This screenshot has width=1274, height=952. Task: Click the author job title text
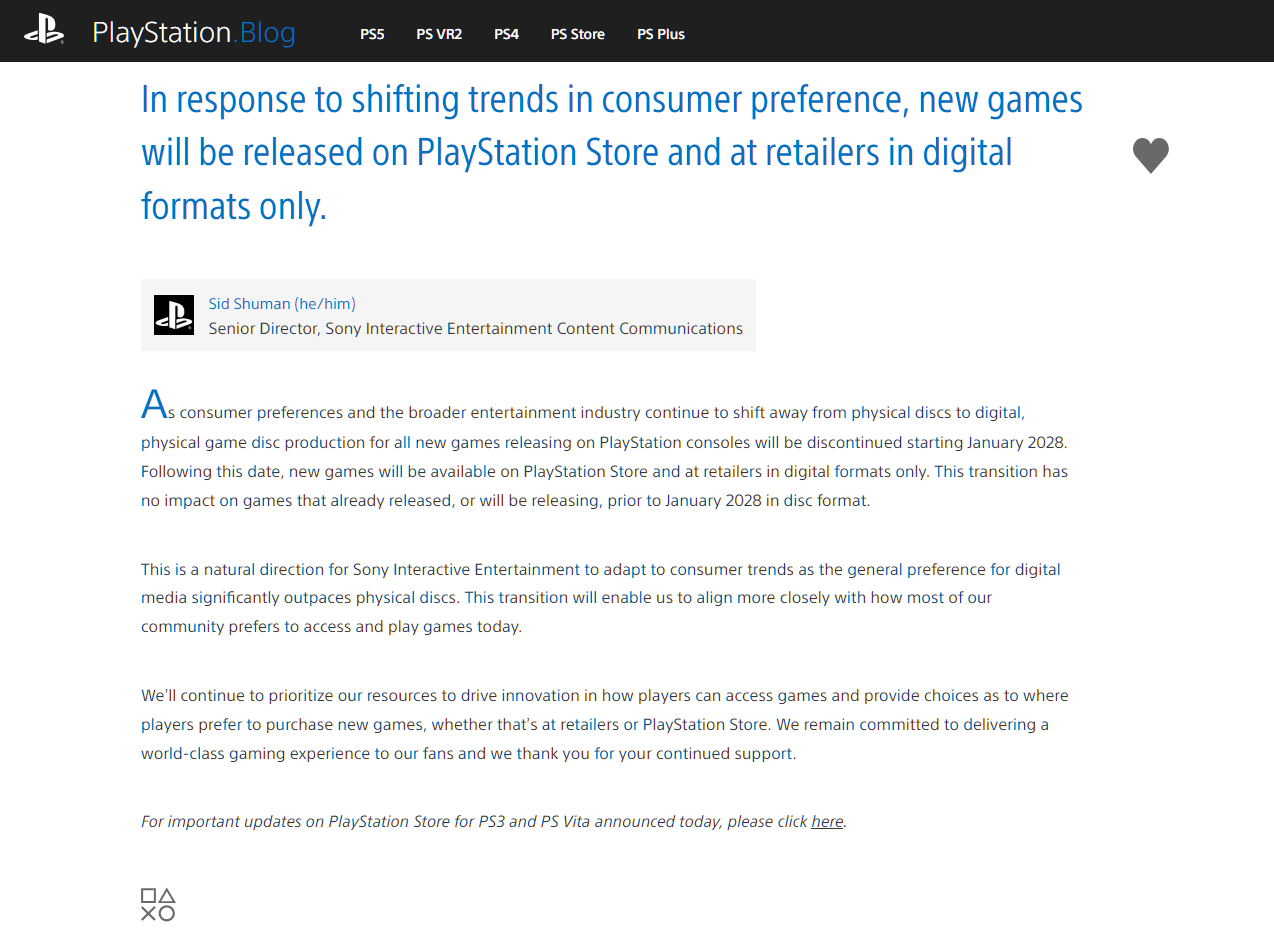pos(476,328)
